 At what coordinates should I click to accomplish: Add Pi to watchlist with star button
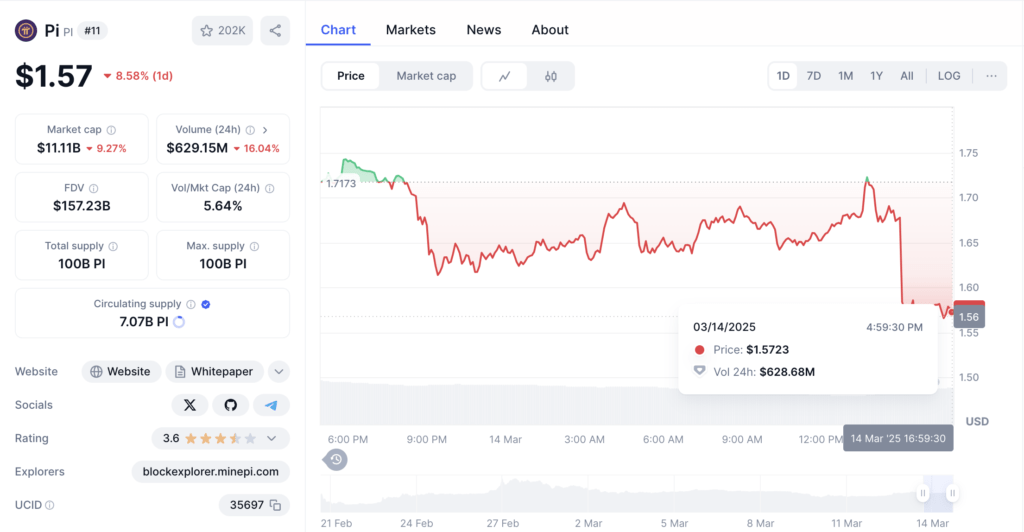(222, 31)
